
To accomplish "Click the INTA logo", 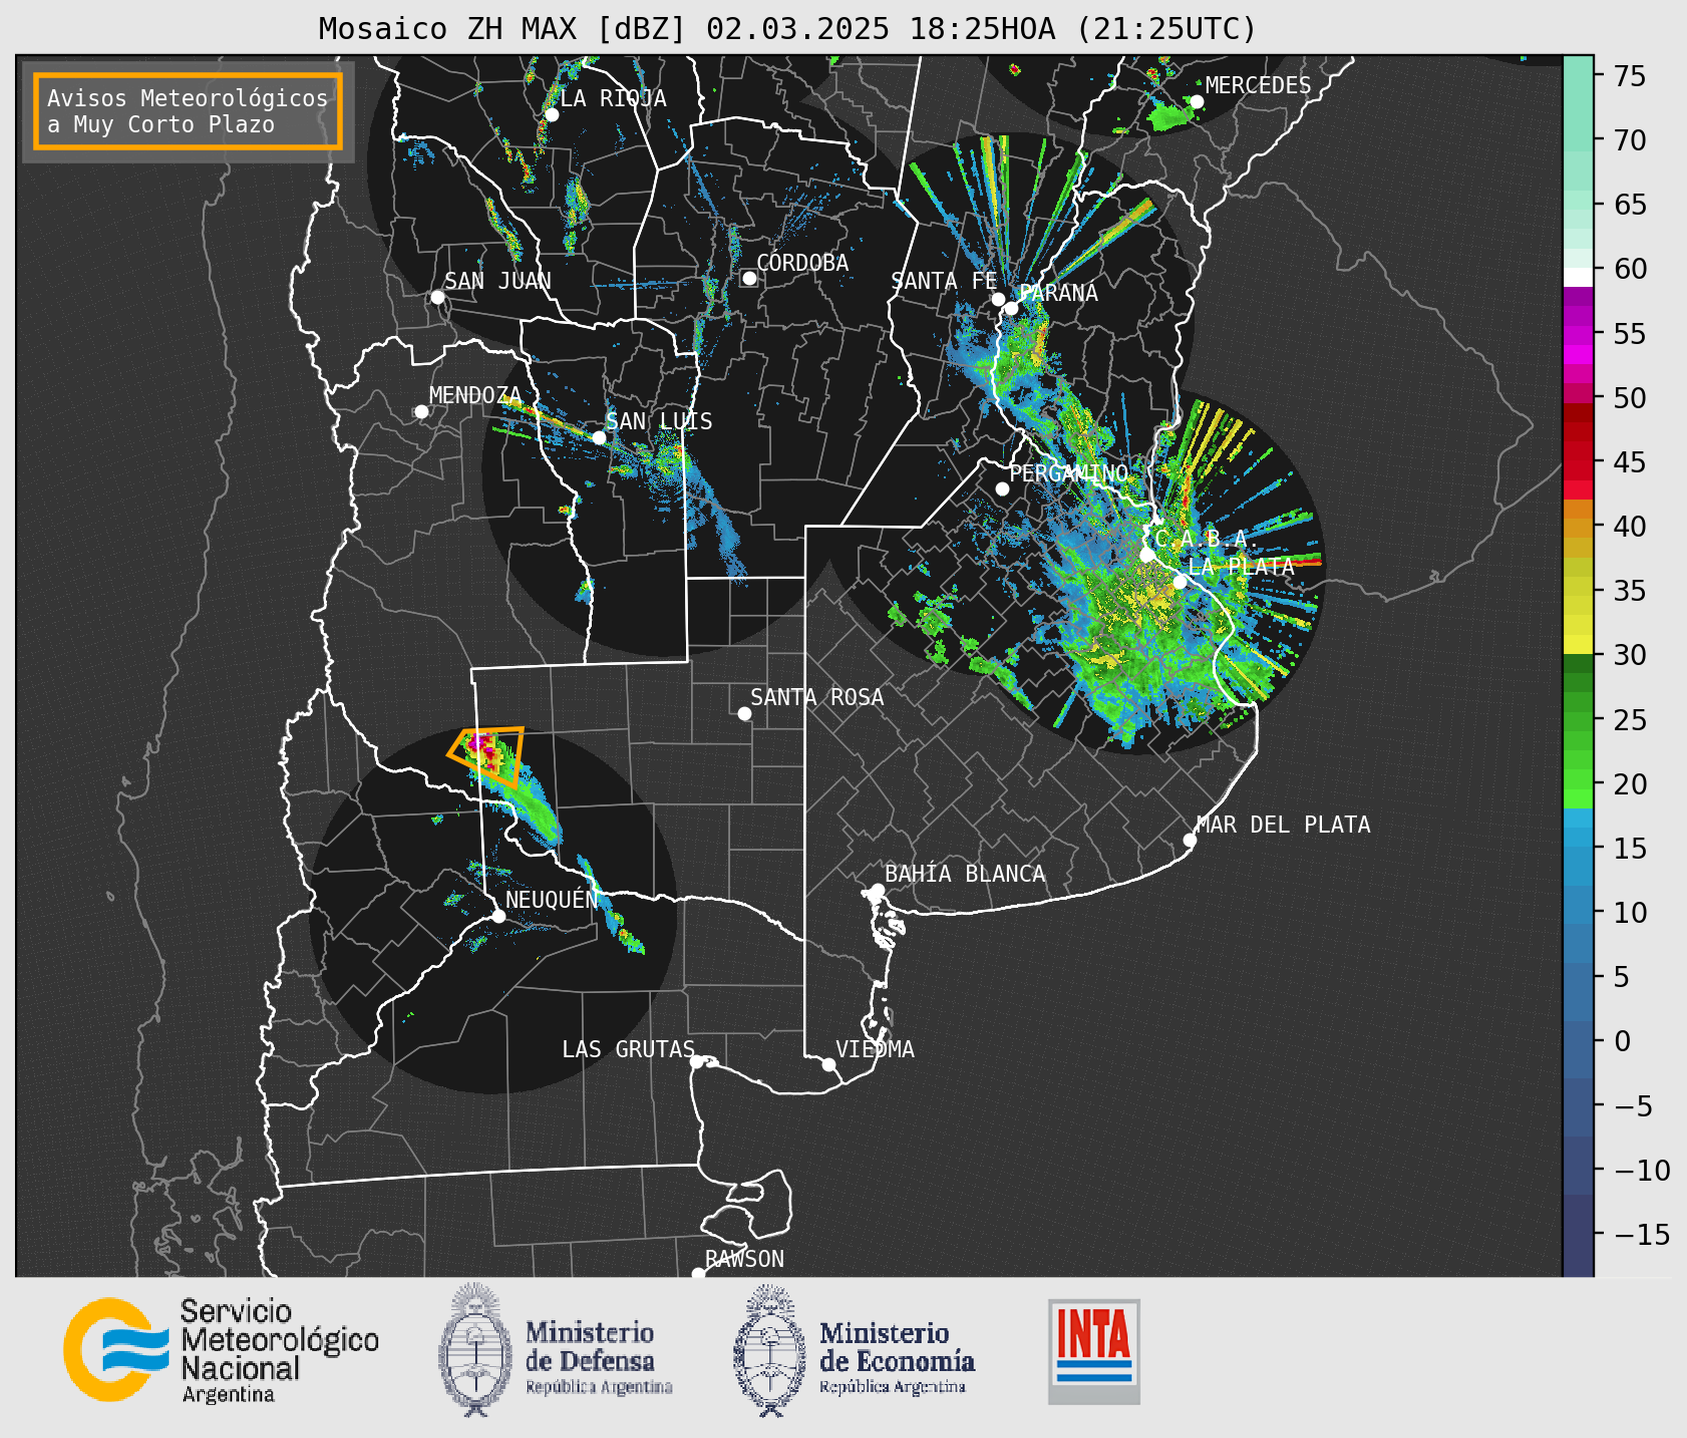I will pyautogui.click(x=1094, y=1351).
